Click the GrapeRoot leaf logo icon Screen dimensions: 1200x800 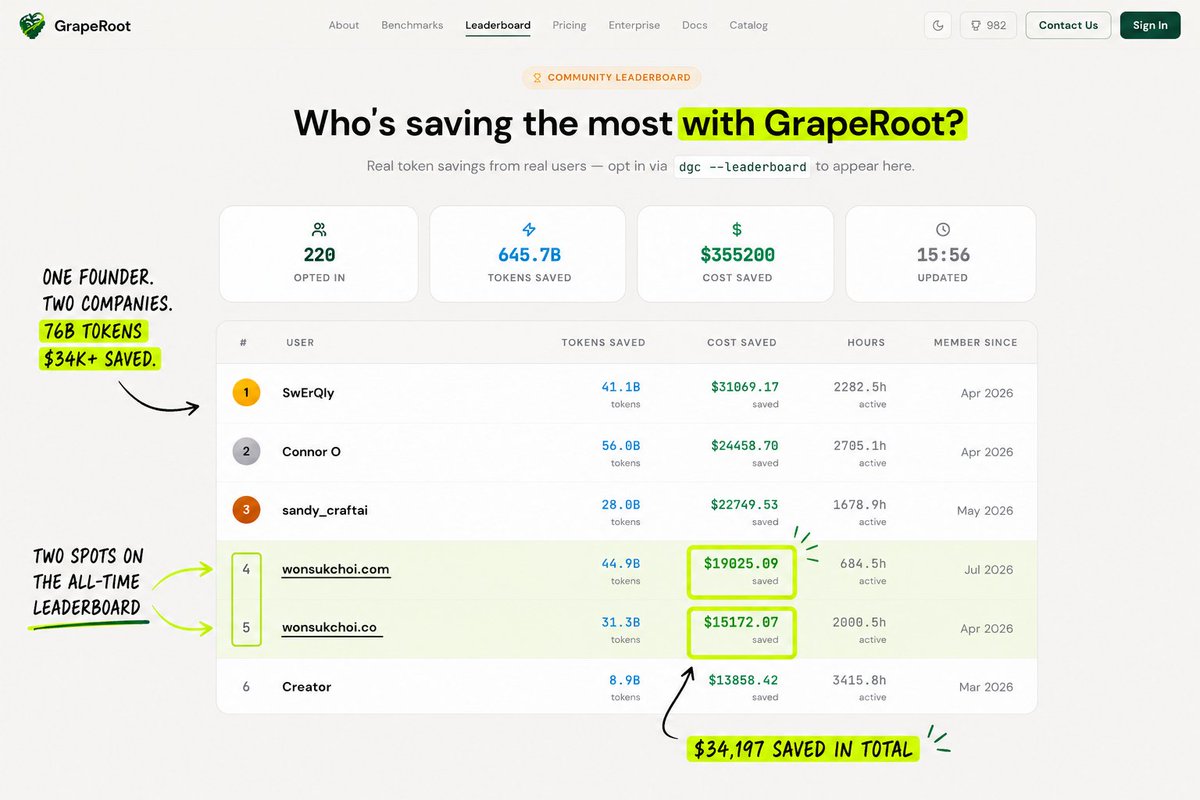click(x=32, y=25)
